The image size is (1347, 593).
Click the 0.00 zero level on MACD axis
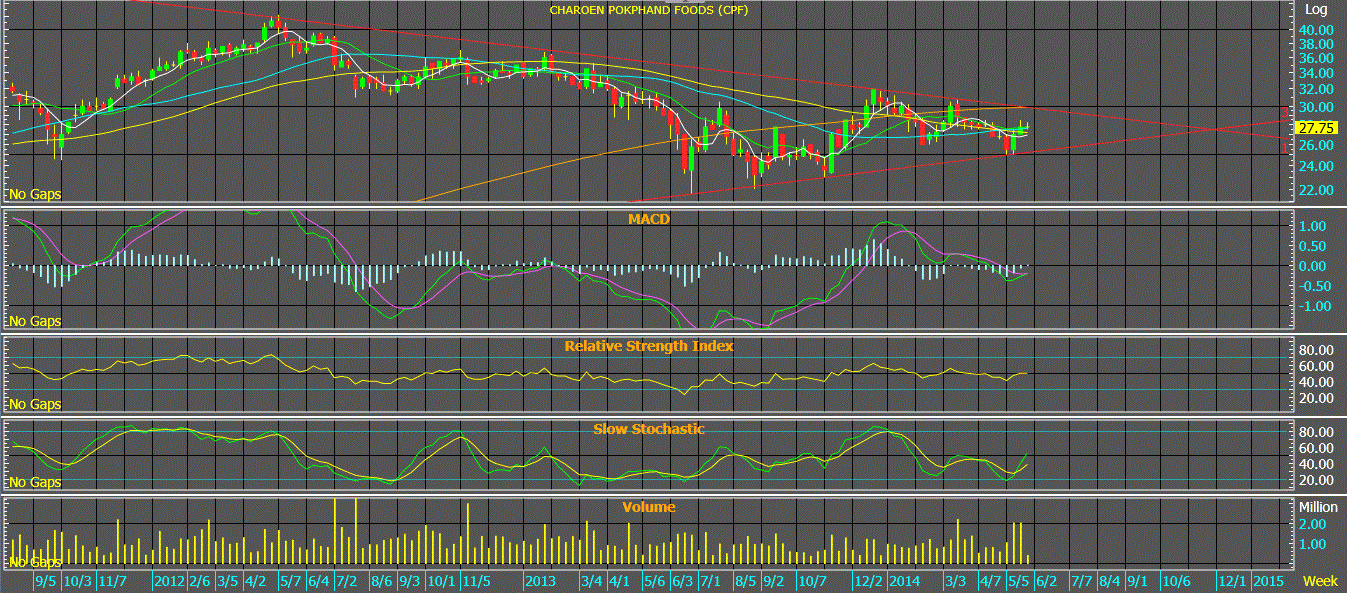click(x=1315, y=266)
